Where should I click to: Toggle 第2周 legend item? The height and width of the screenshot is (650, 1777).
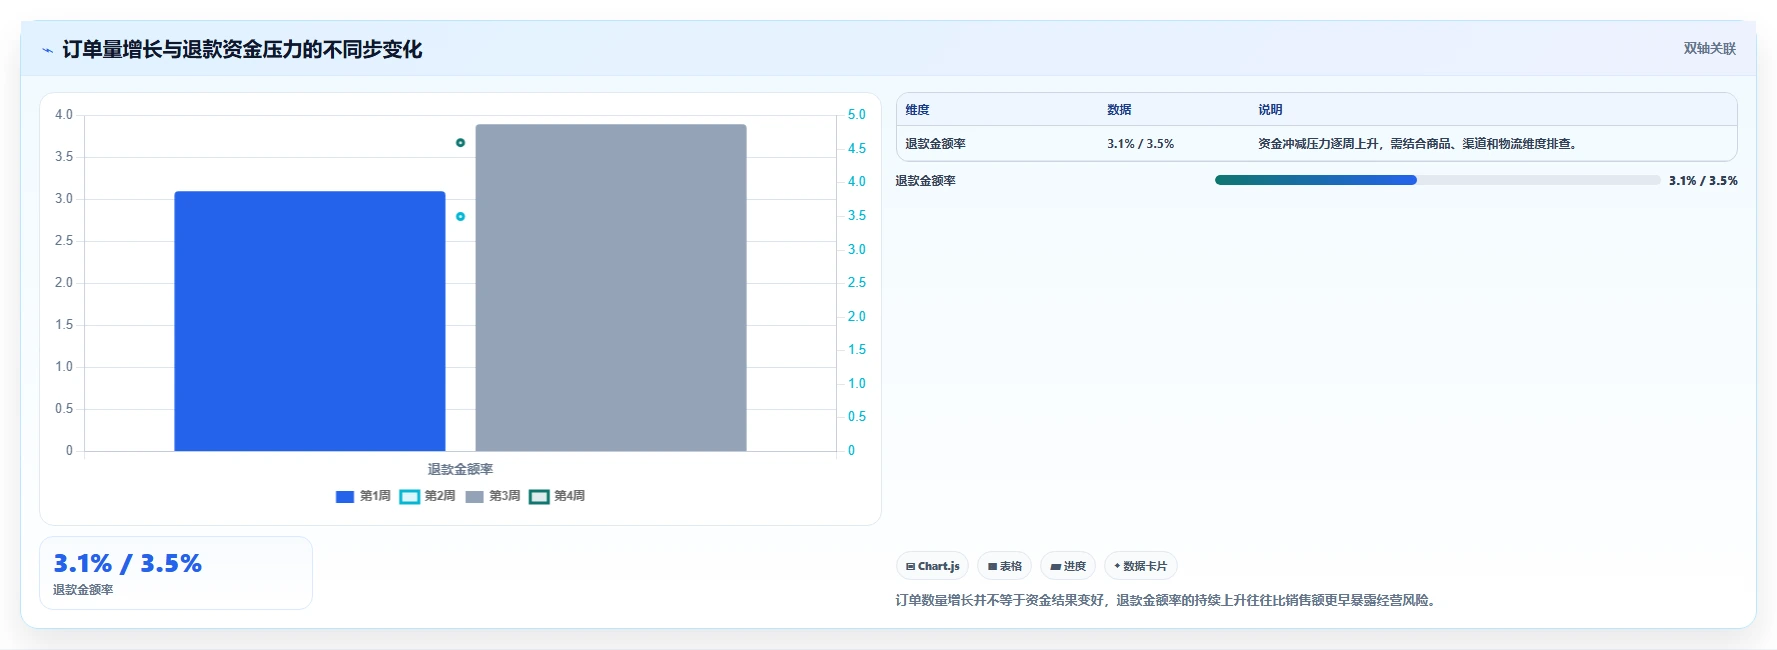pos(427,496)
